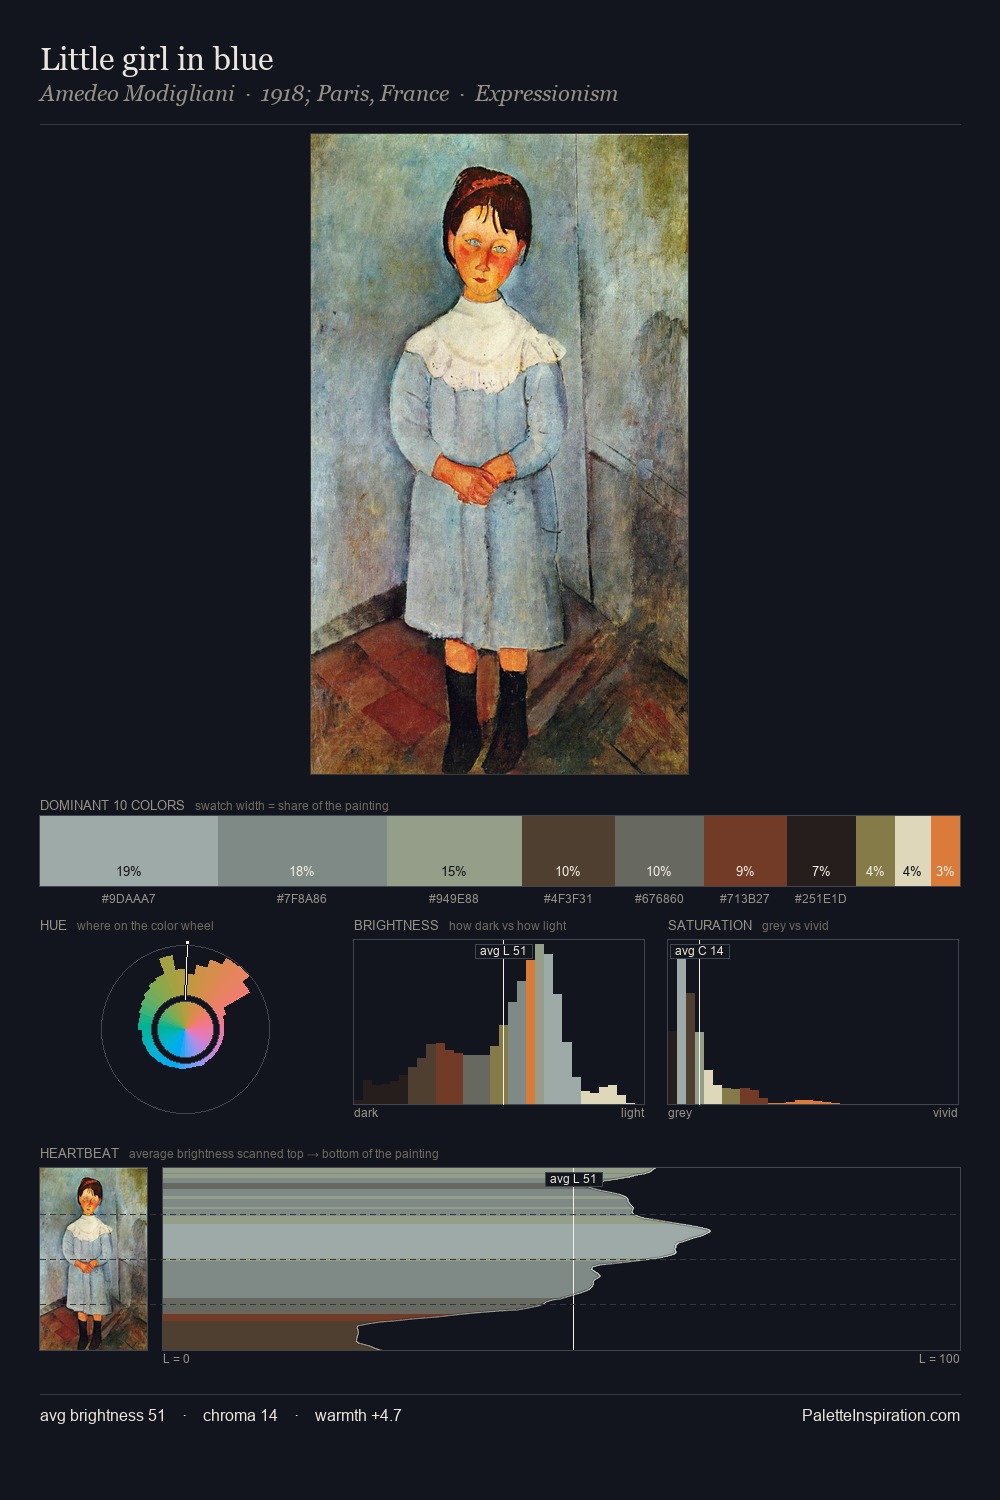
Task: Click the 'vivid' axis label under Saturation
Action: (945, 1112)
